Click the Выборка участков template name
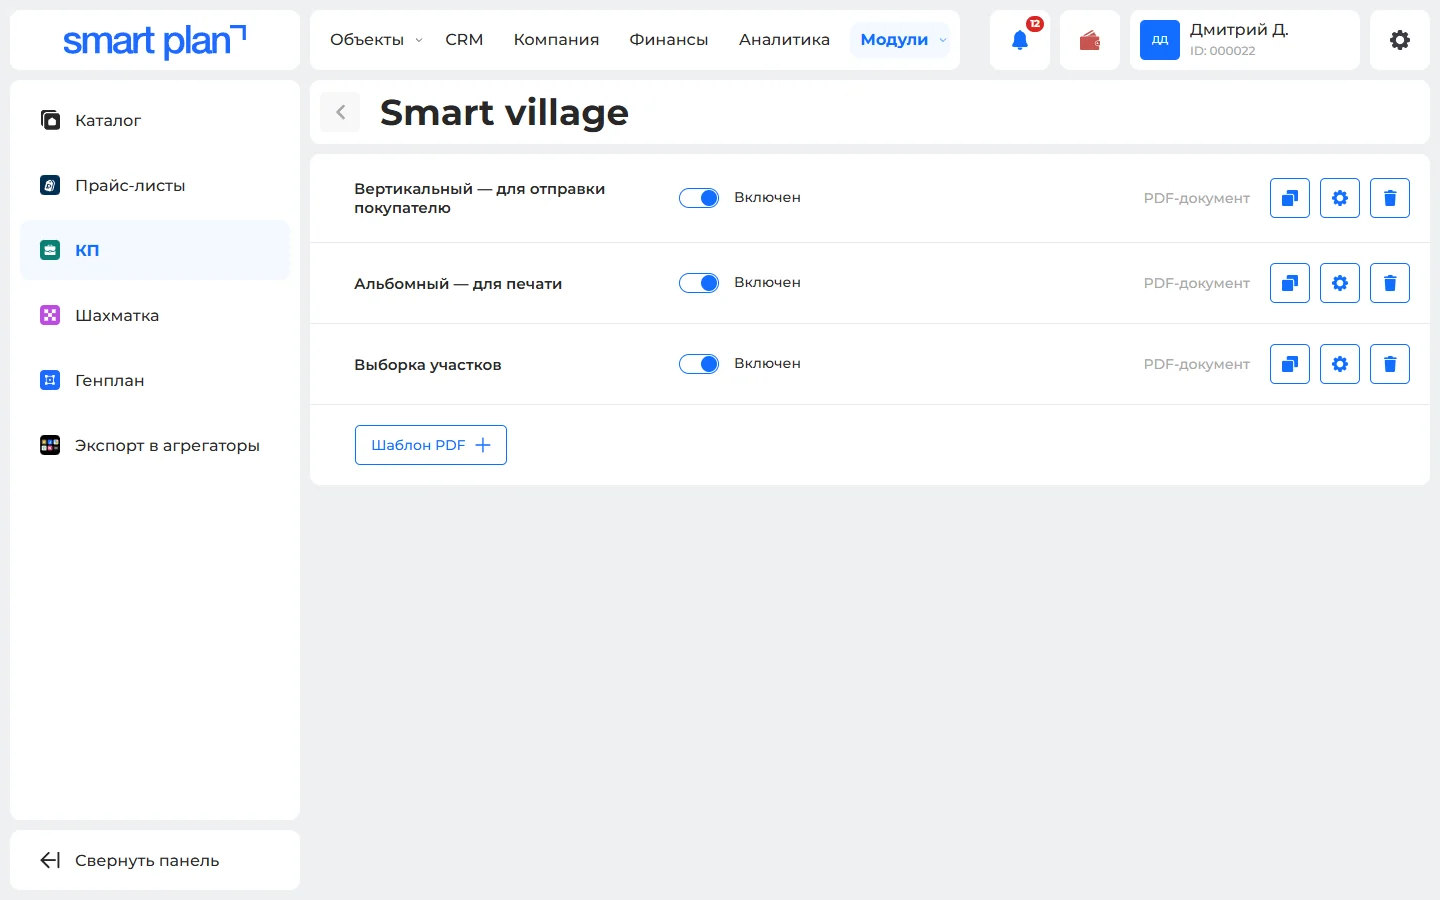1440x900 pixels. (x=428, y=365)
